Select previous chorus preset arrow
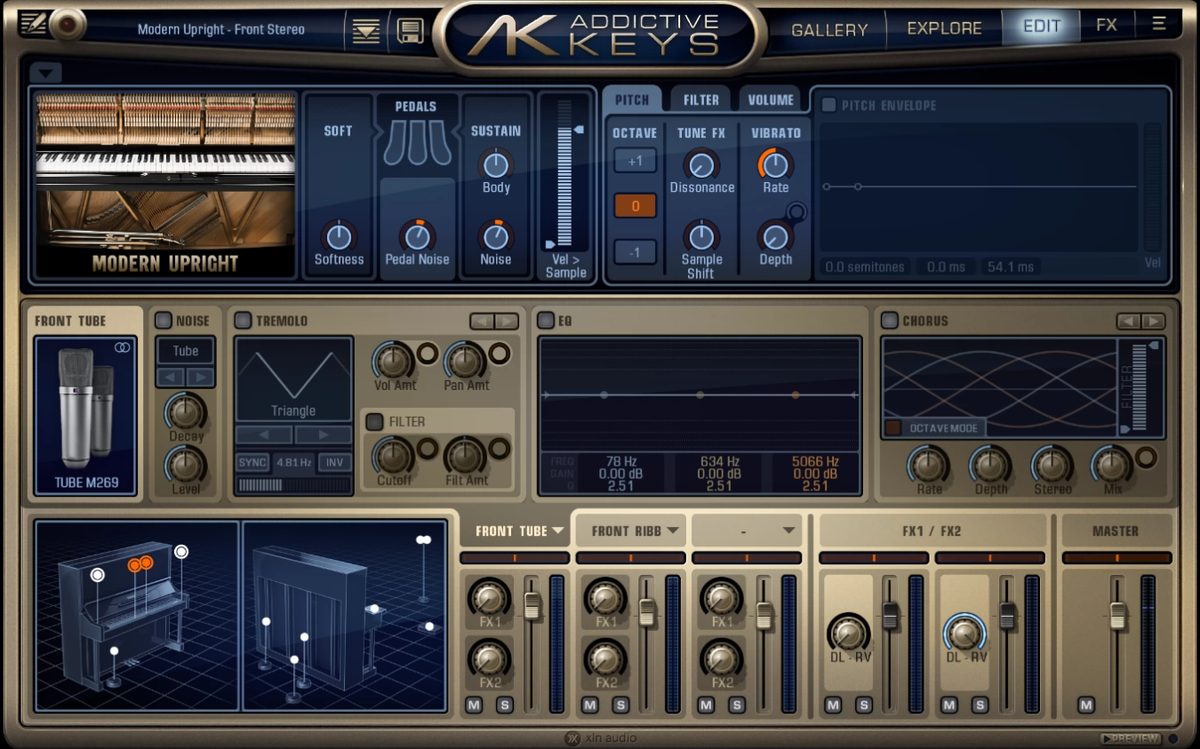The image size is (1200, 749). 1129,321
